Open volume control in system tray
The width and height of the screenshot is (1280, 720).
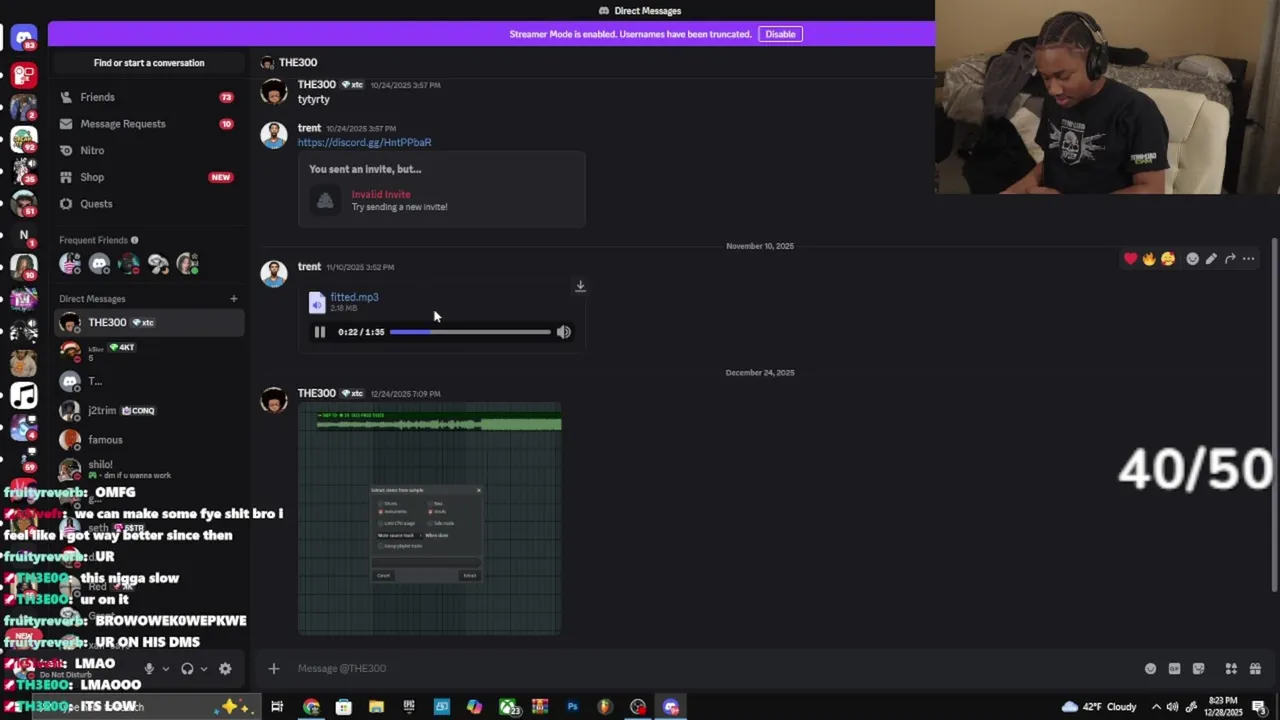(1172, 707)
